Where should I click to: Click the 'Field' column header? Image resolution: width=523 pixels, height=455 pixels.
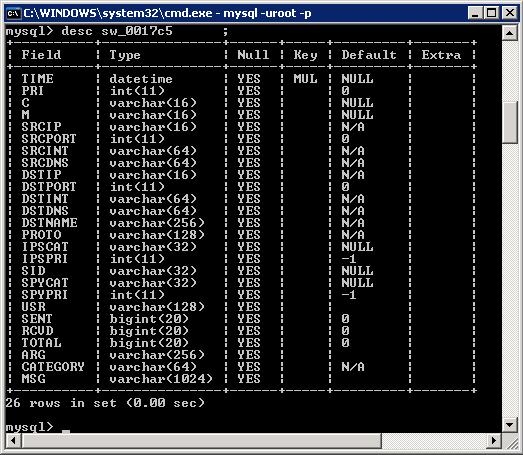click(x=41, y=55)
